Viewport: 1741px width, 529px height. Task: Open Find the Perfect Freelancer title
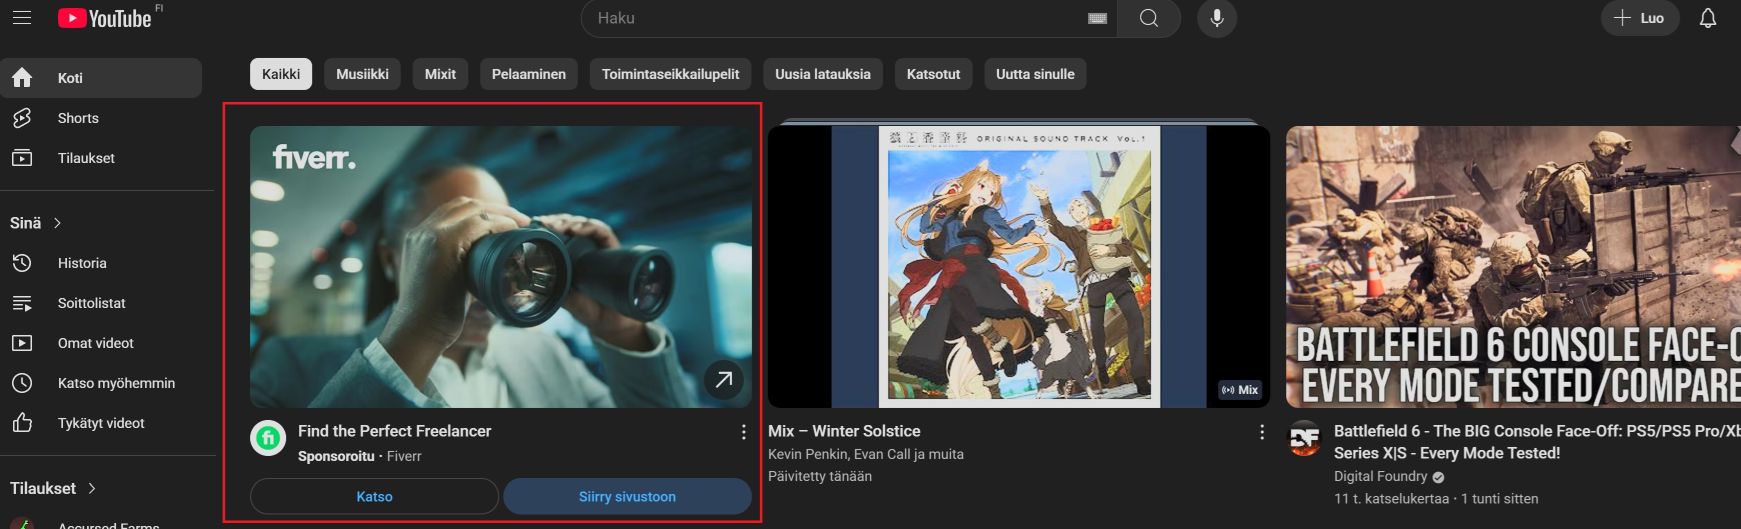pyautogui.click(x=394, y=431)
